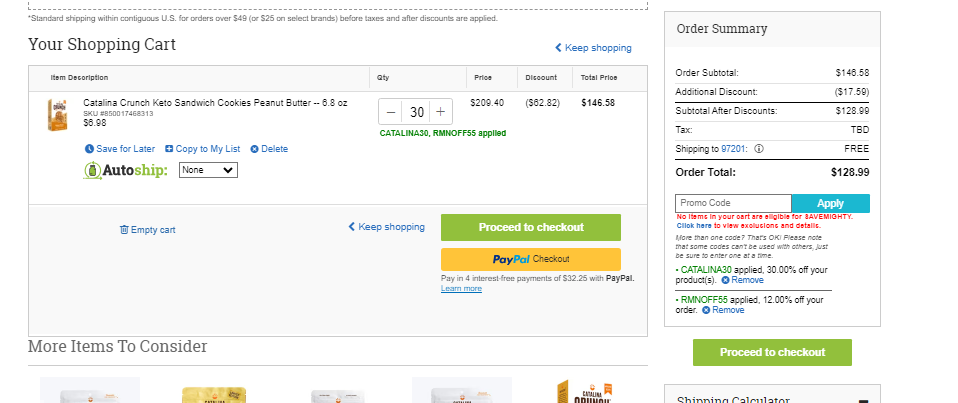Screen dimensions: 958x403
Task: Change the shipping zip code 97201
Action: (x=732, y=148)
